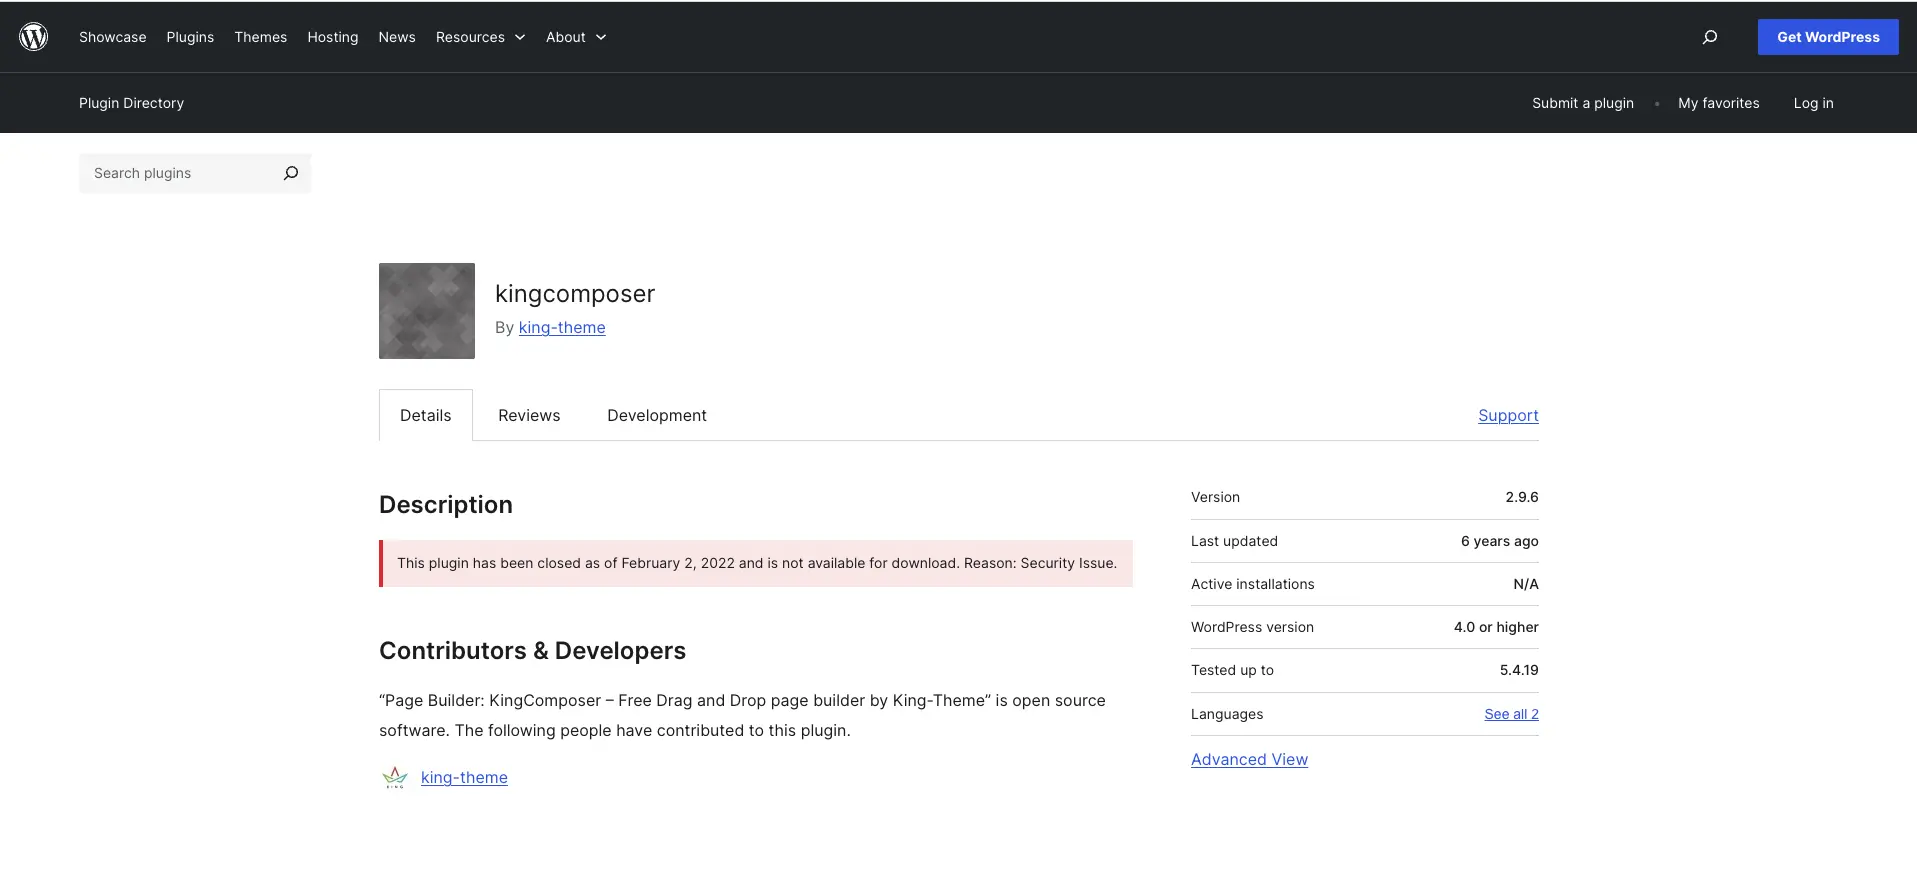
Task: Switch to the Reviews tab
Action: [x=529, y=415]
